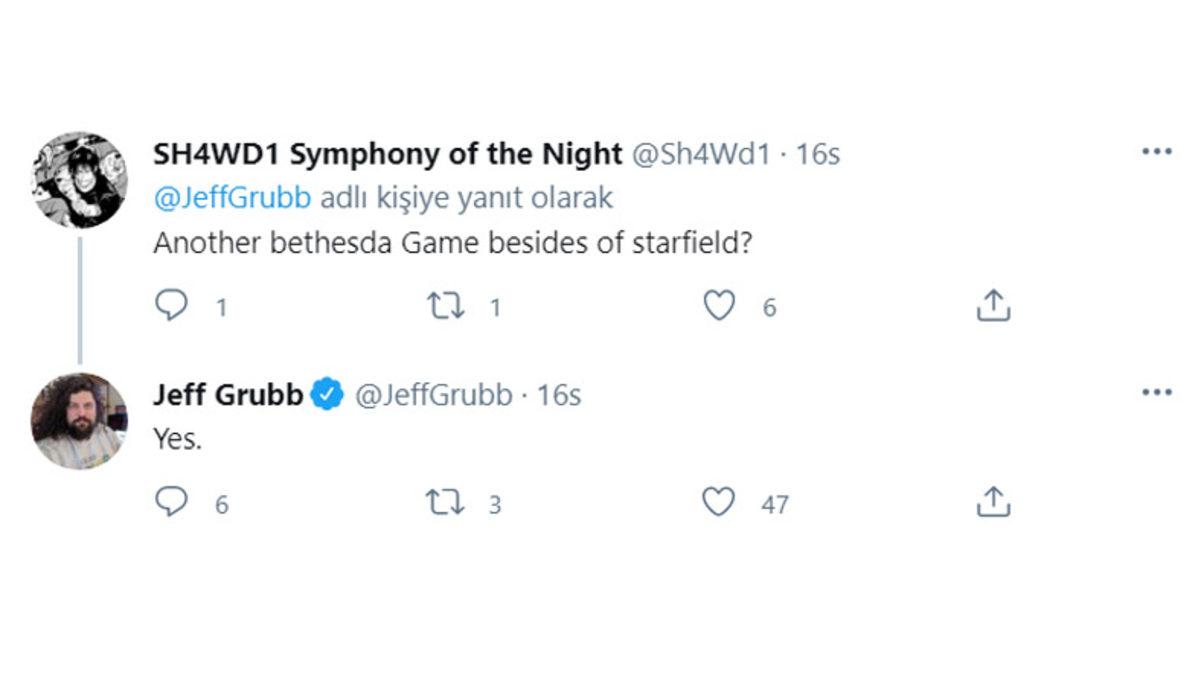Retweet SH4WD1's Bethesda question tweet
This screenshot has width=1200, height=675.
445,305
